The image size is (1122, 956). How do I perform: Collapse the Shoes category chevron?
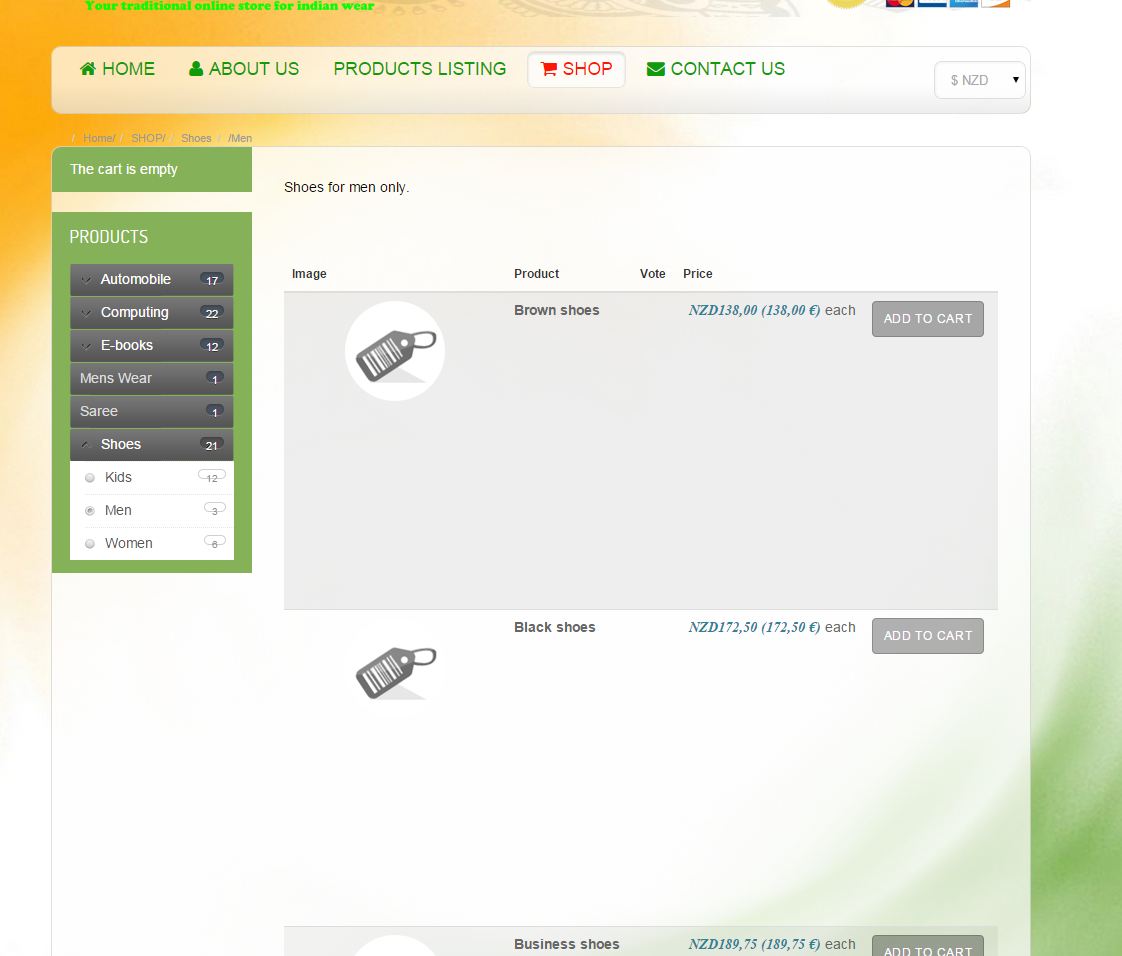point(87,444)
